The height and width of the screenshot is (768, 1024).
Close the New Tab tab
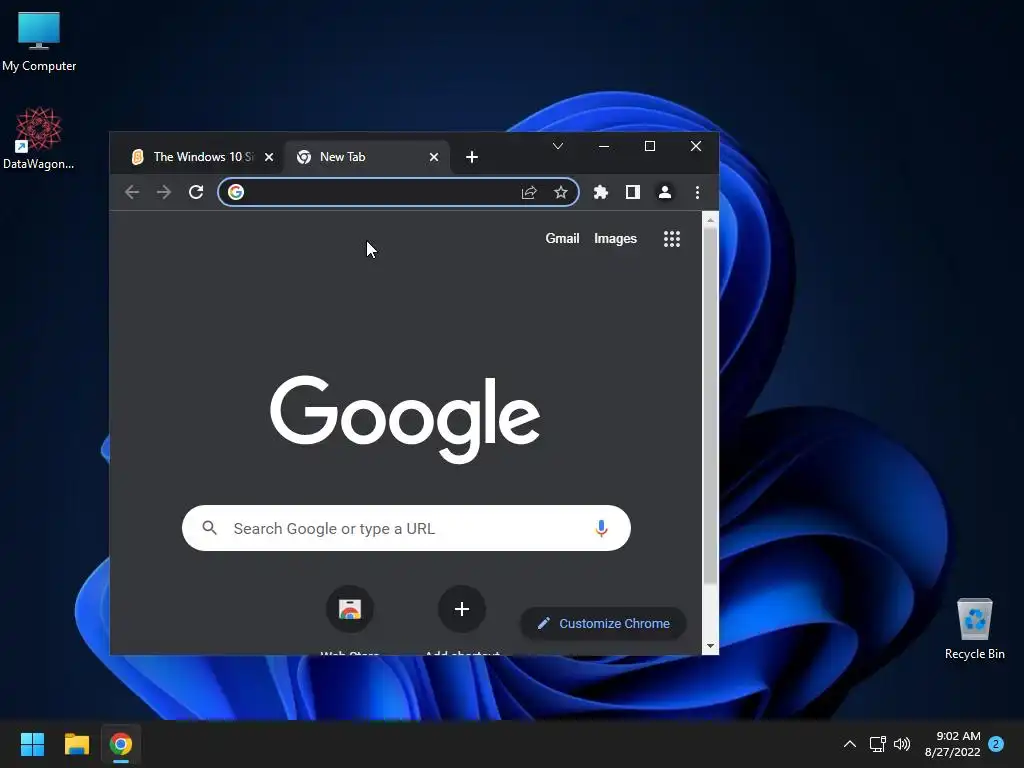(434, 157)
